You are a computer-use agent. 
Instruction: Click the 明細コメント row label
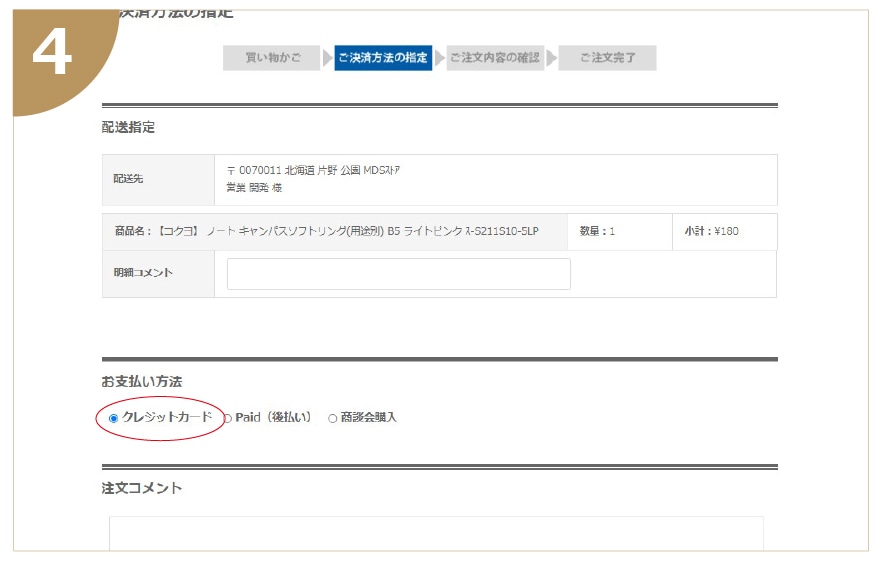(x=143, y=273)
